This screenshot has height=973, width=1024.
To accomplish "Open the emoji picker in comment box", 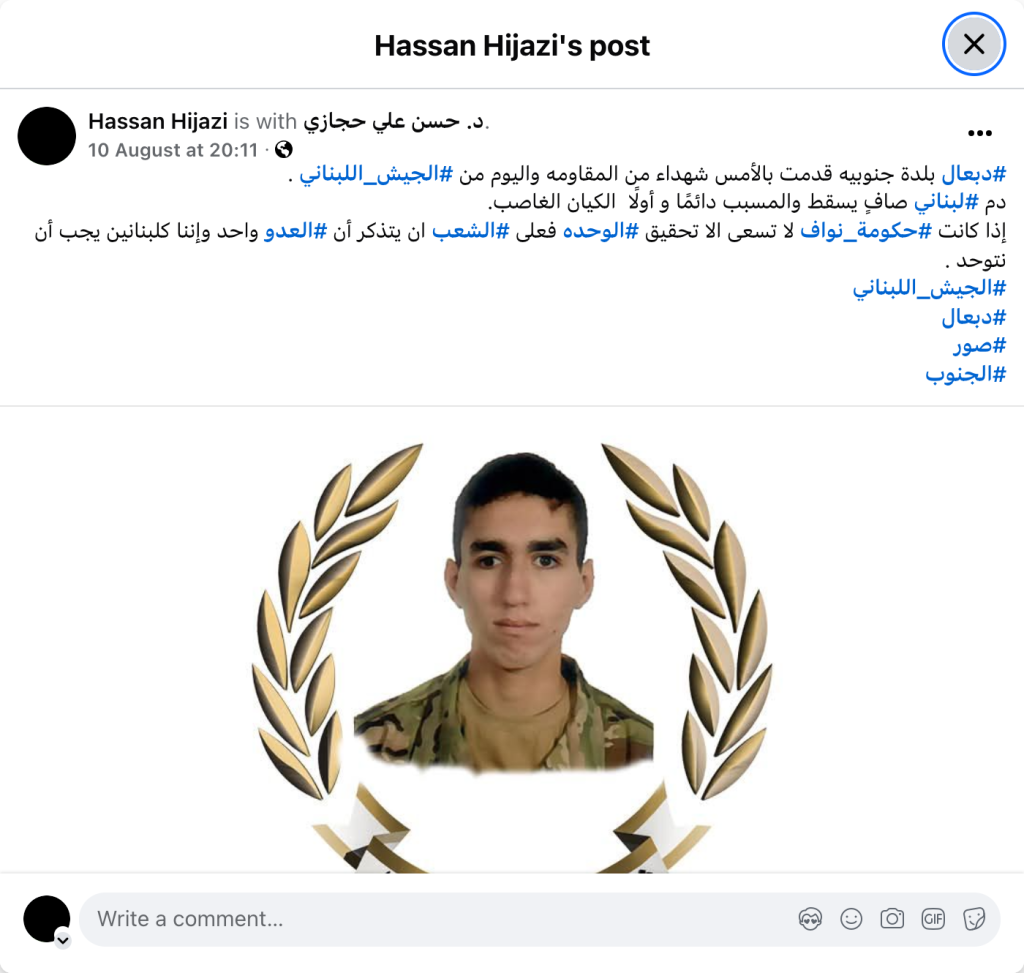I will [851, 919].
